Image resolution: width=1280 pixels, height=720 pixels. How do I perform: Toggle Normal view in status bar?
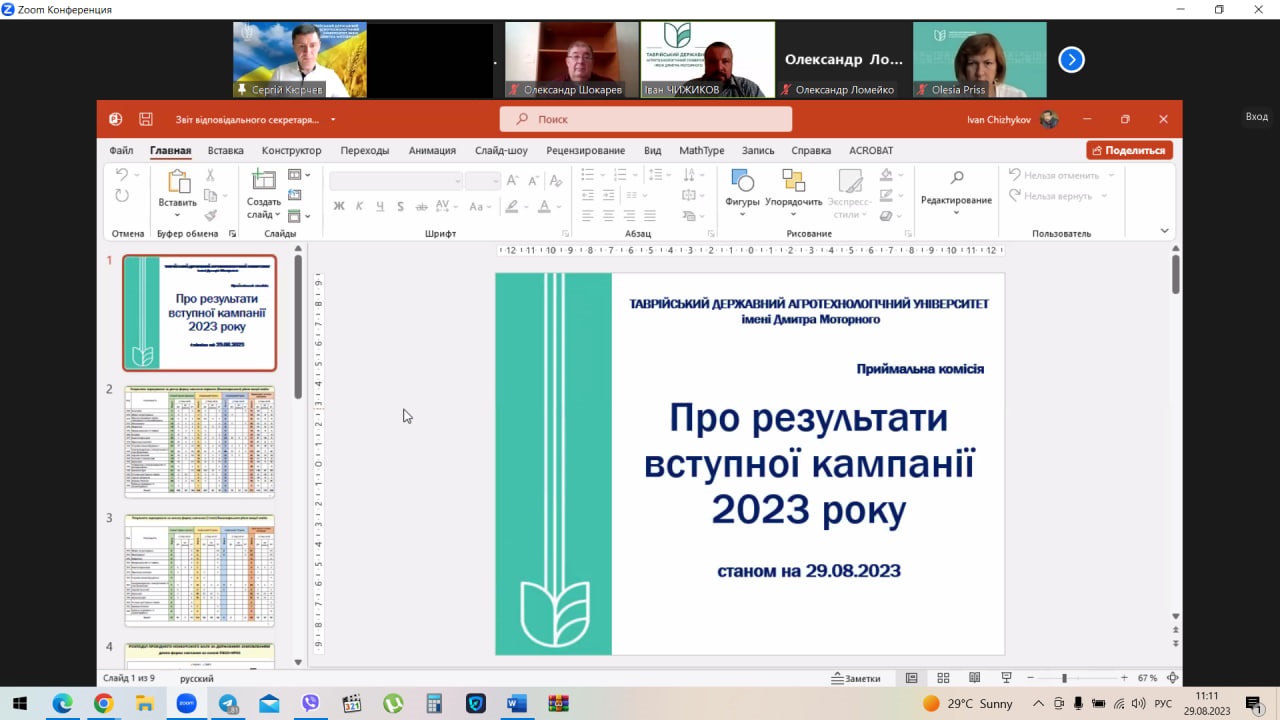point(911,678)
